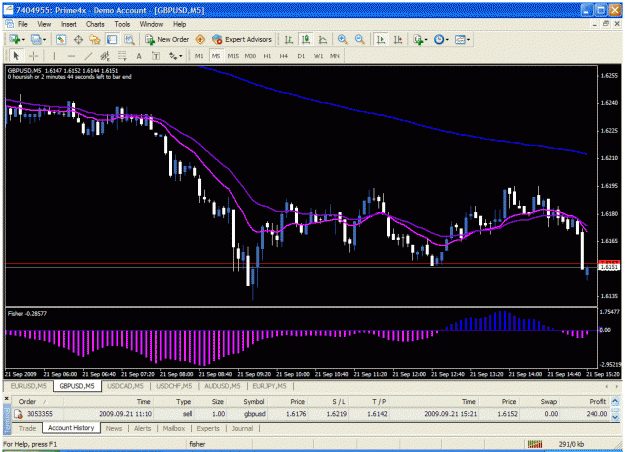Toggle Expert Advisors on or off
This screenshot has height=452, width=625.
(x=242, y=39)
